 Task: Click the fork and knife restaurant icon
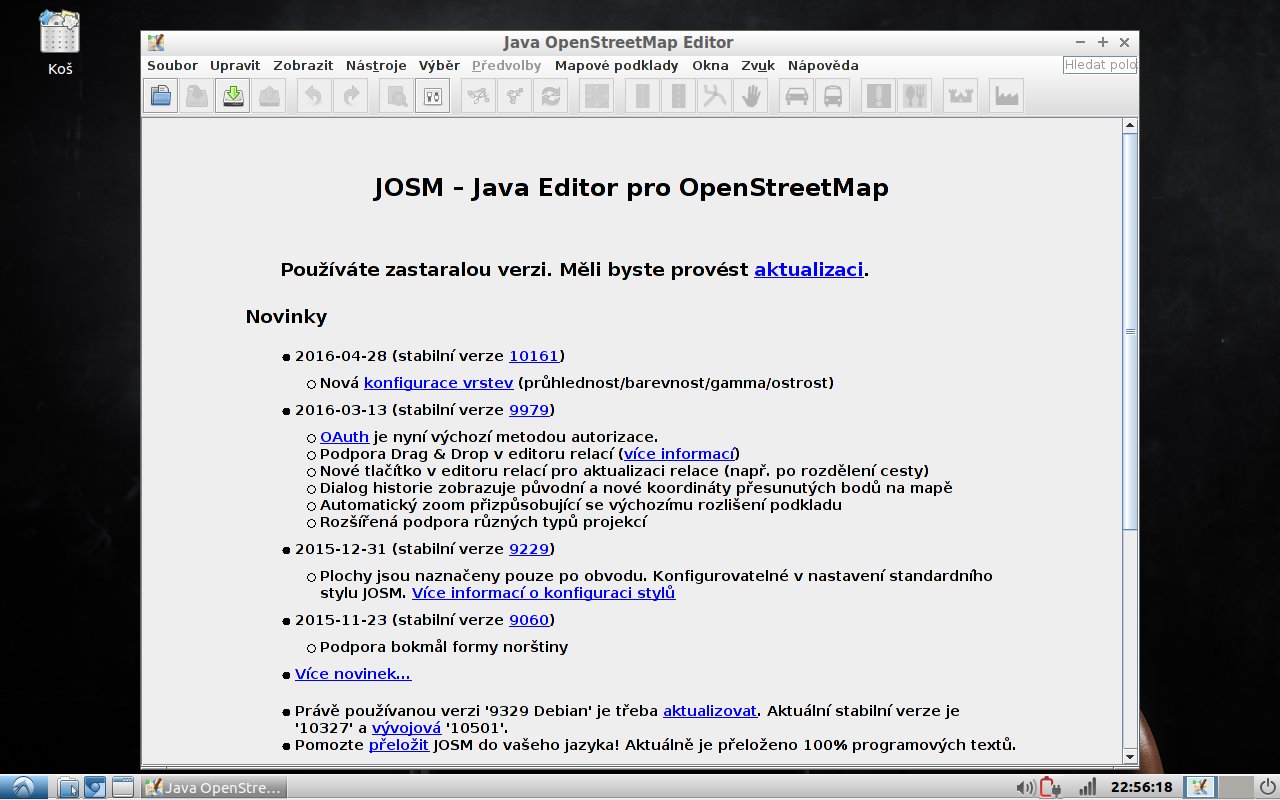pos(915,96)
